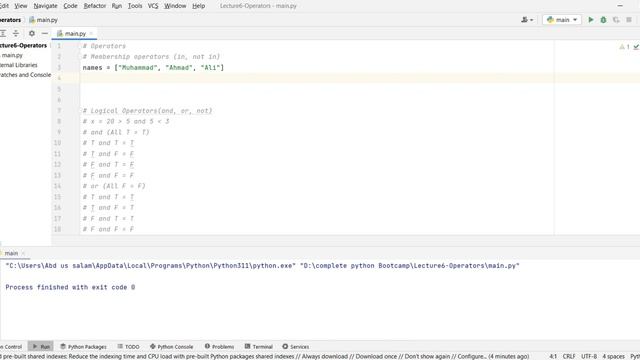Click the Expand All icon in project panel
The image size is (640, 360).
(x=3, y=33)
